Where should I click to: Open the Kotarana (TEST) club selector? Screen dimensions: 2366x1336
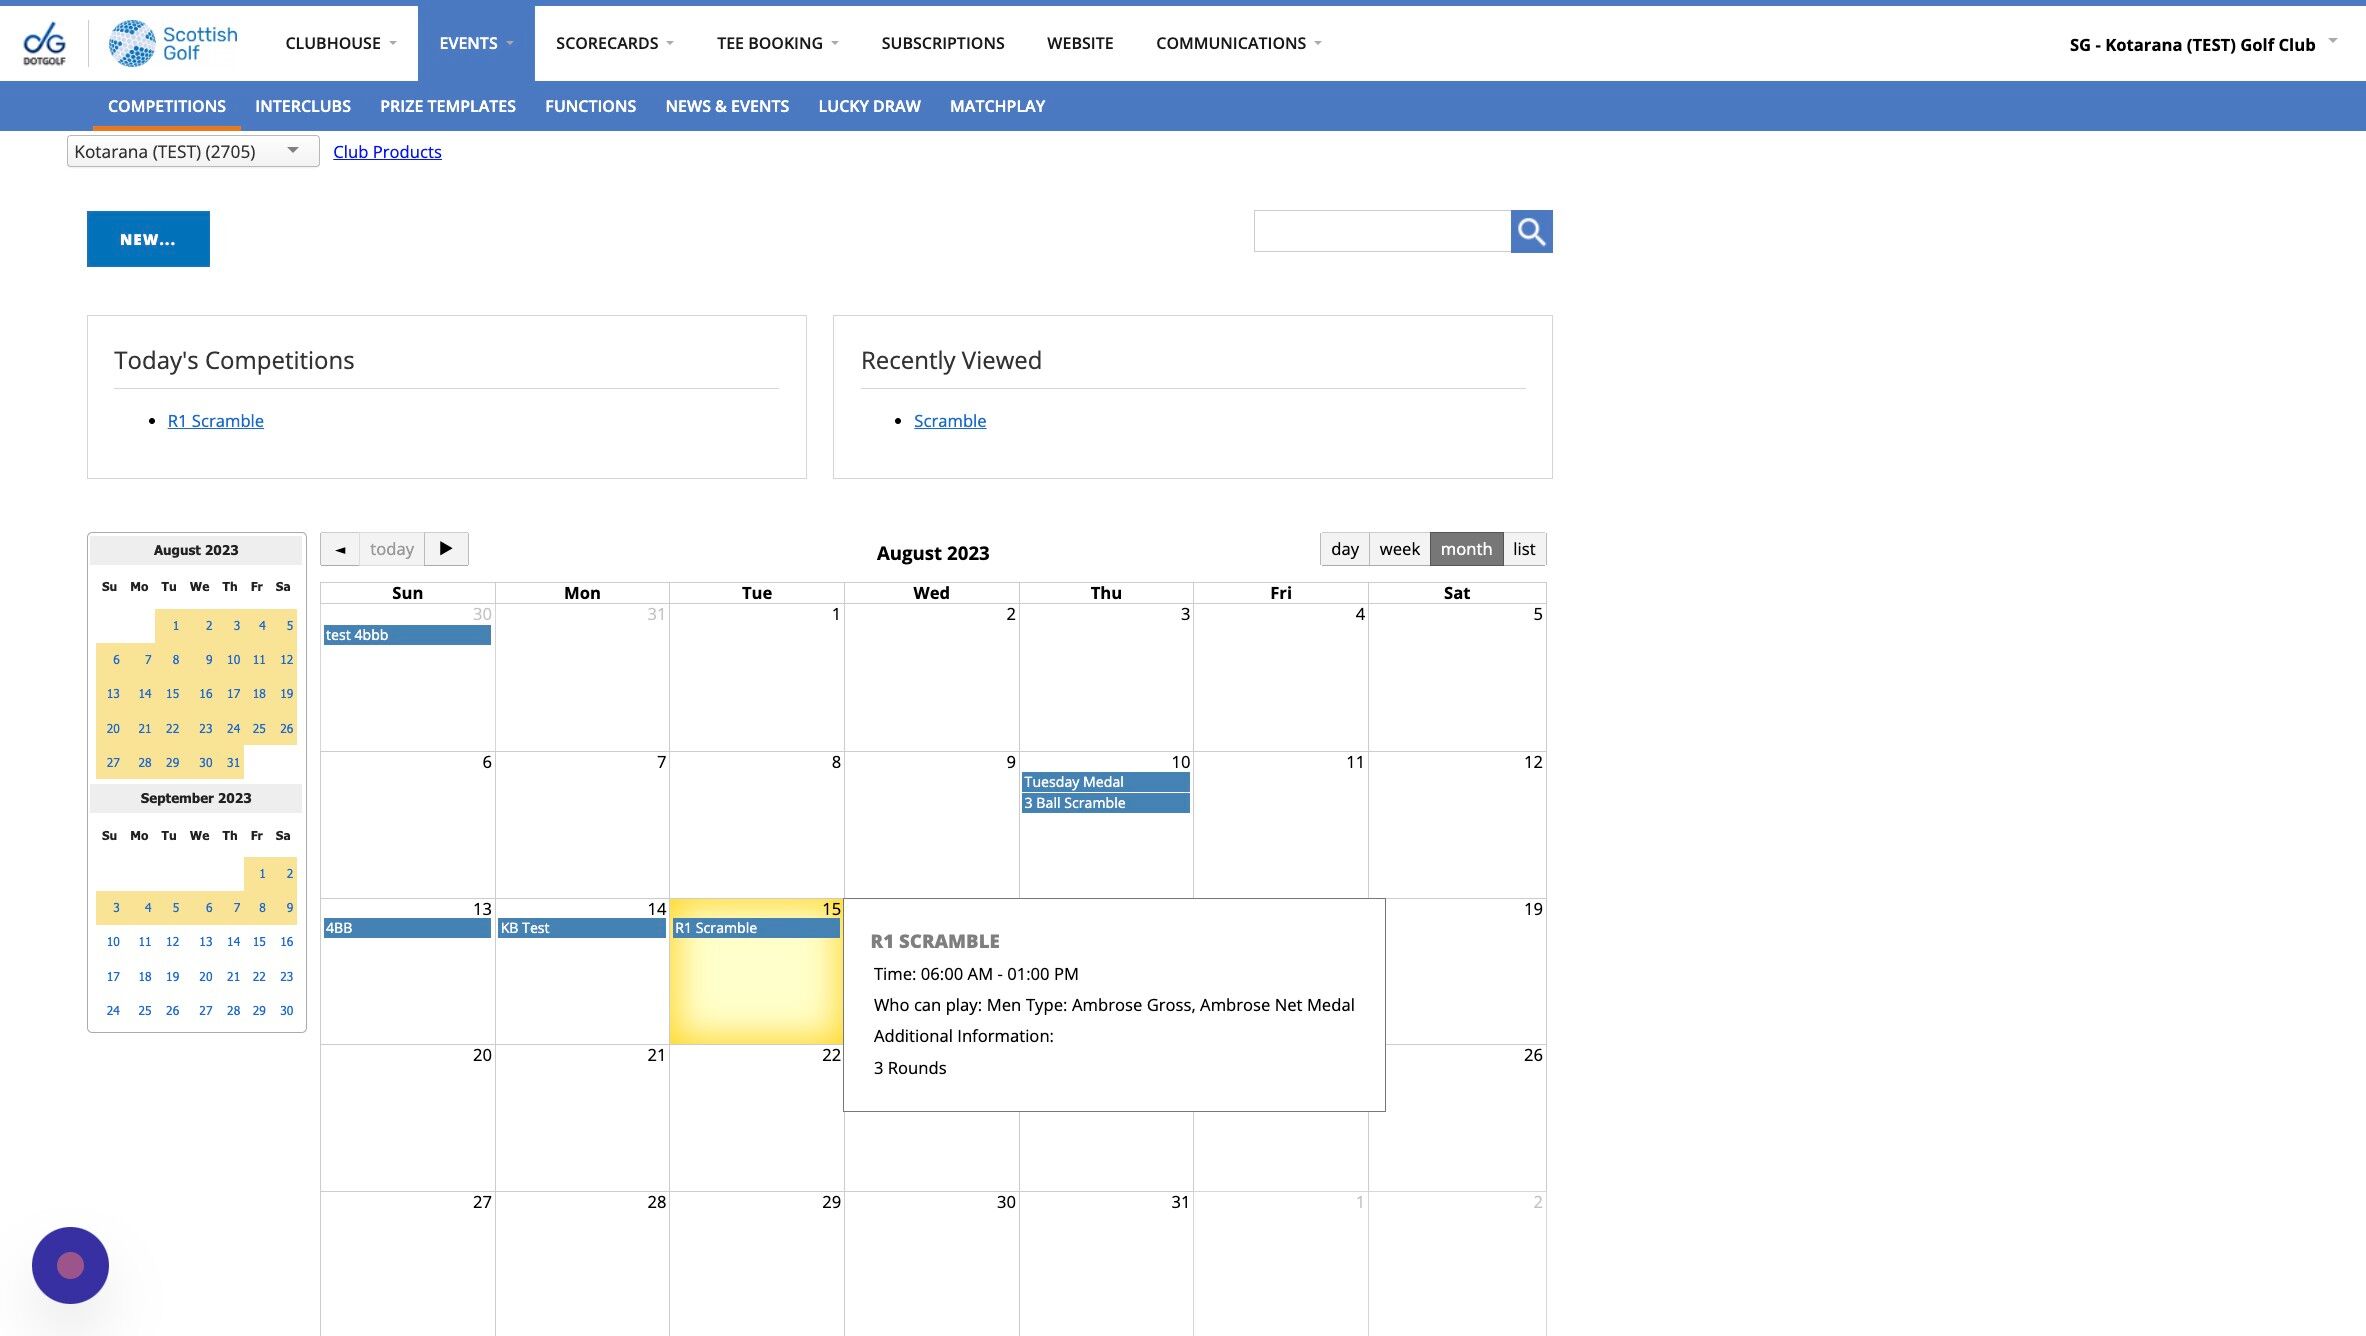pyautogui.click(x=192, y=152)
